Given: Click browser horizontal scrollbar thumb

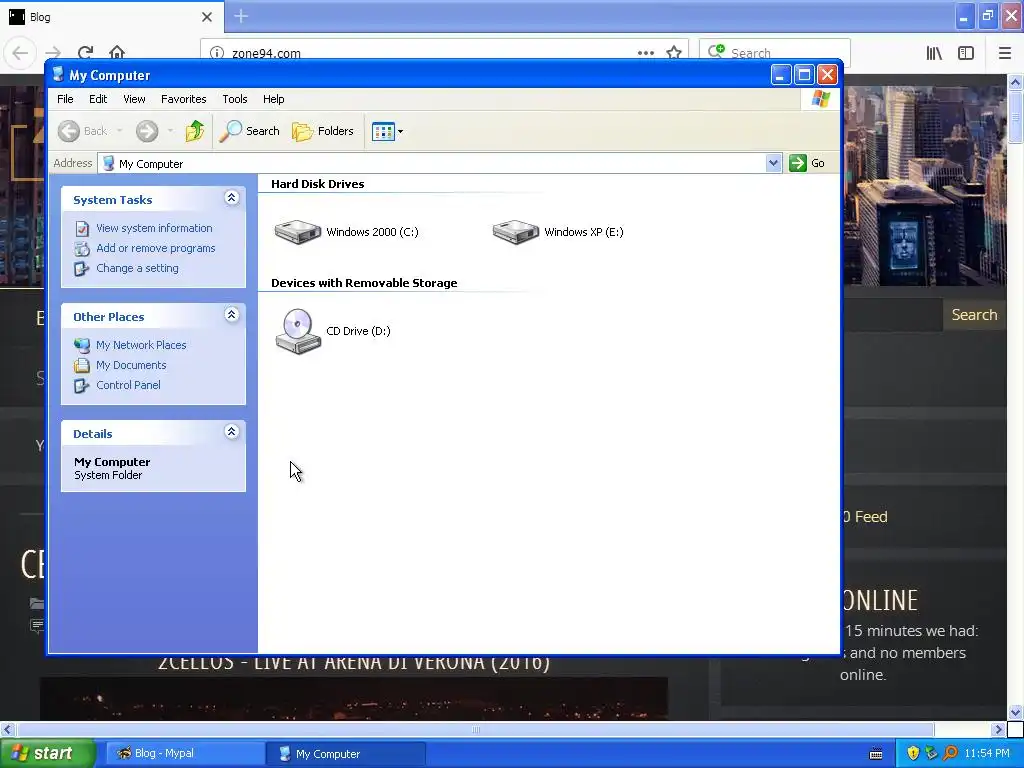Looking at the screenshot, I should pos(475,729).
